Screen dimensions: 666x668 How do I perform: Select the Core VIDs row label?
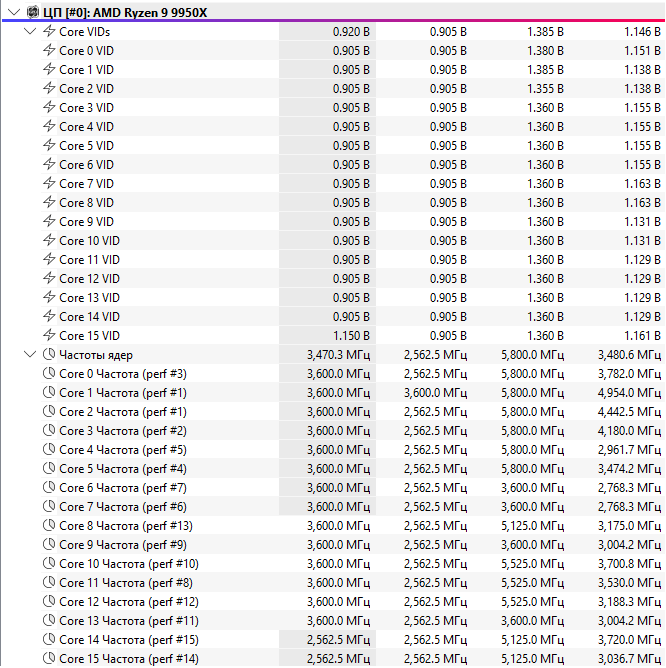(x=84, y=32)
